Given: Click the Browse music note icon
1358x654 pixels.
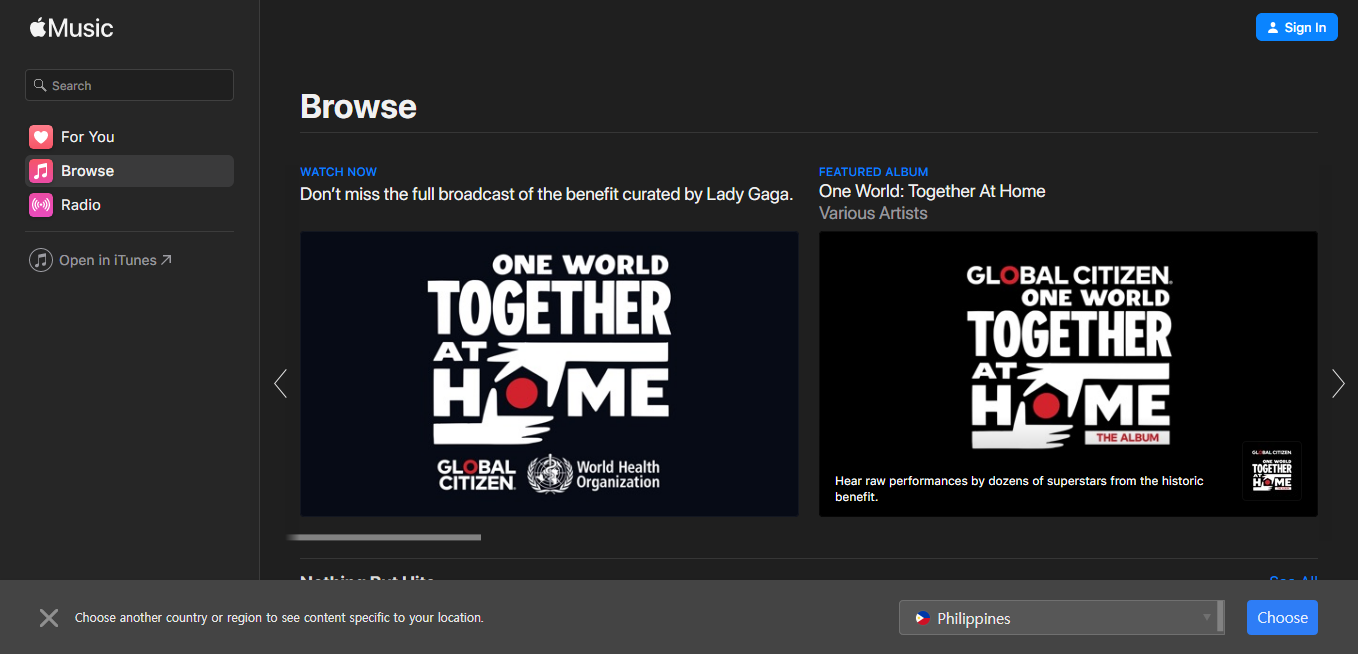Looking at the screenshot, I should click(41, 171).
